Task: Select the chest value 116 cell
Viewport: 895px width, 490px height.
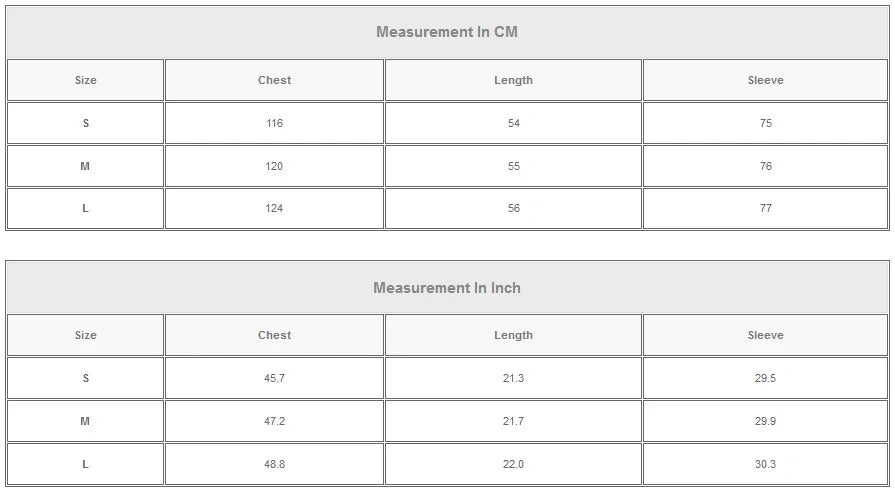Action: point(274,124)
